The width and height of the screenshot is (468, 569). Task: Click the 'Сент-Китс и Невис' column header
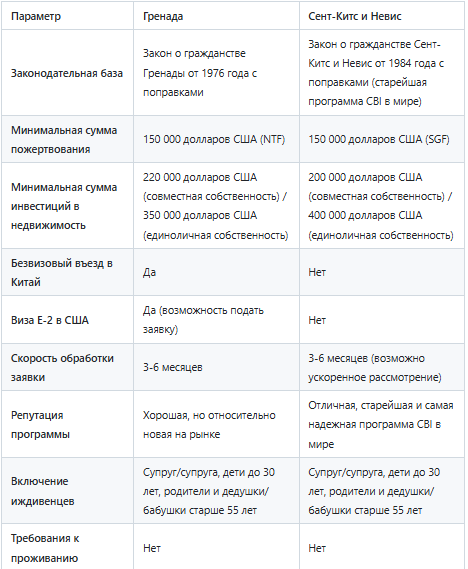[x=355, y=16]
